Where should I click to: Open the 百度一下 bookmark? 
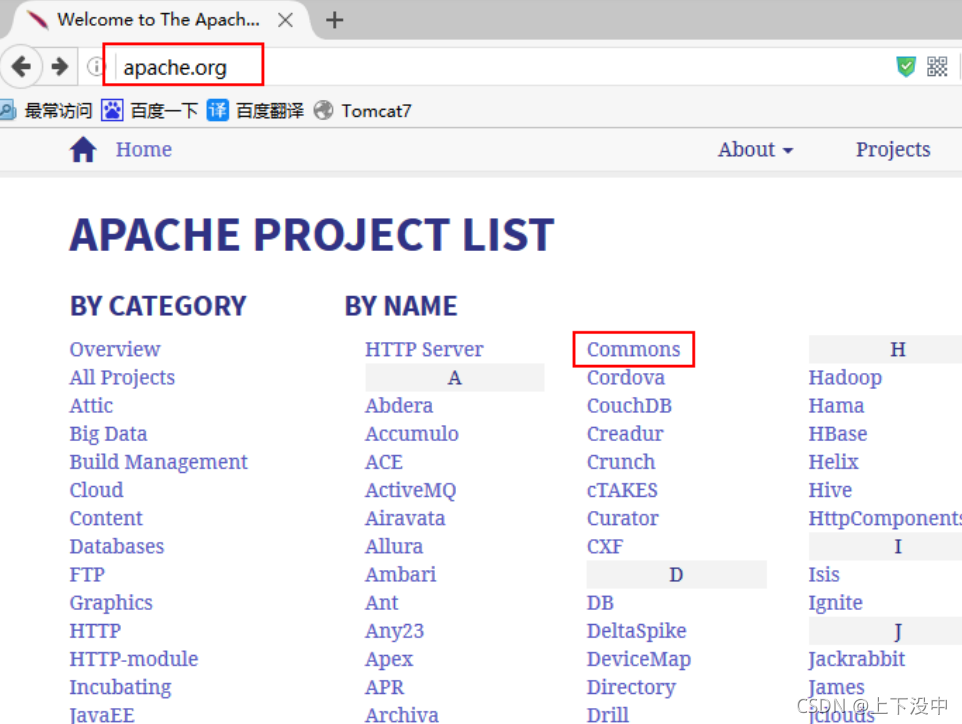pos(149,111)
